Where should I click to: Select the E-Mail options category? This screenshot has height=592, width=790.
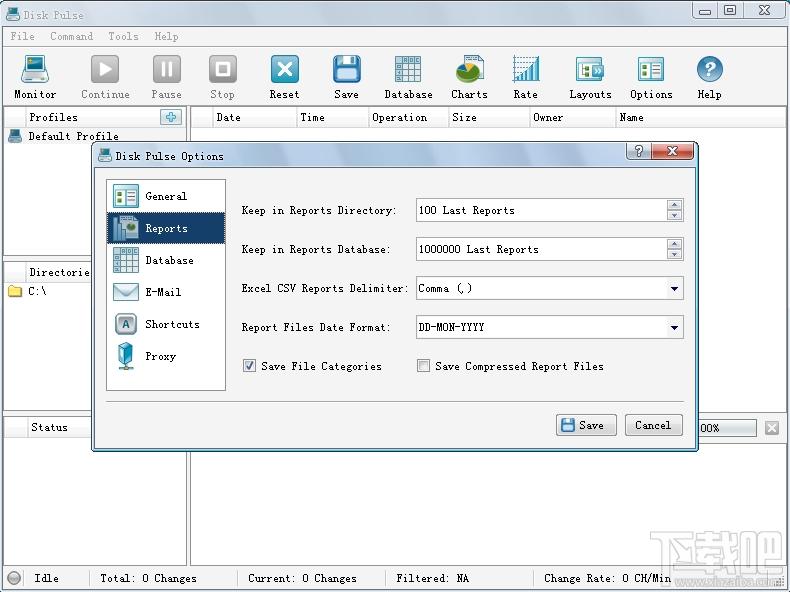pos(166,292)
